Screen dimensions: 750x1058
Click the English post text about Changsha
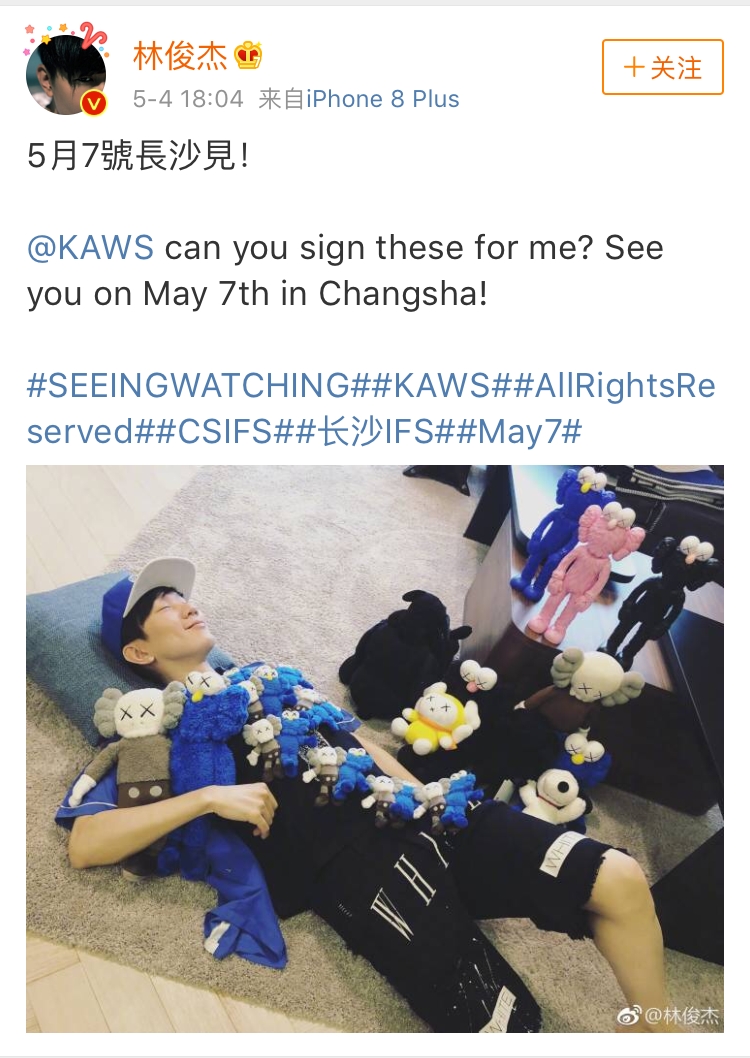pos(345,271)
